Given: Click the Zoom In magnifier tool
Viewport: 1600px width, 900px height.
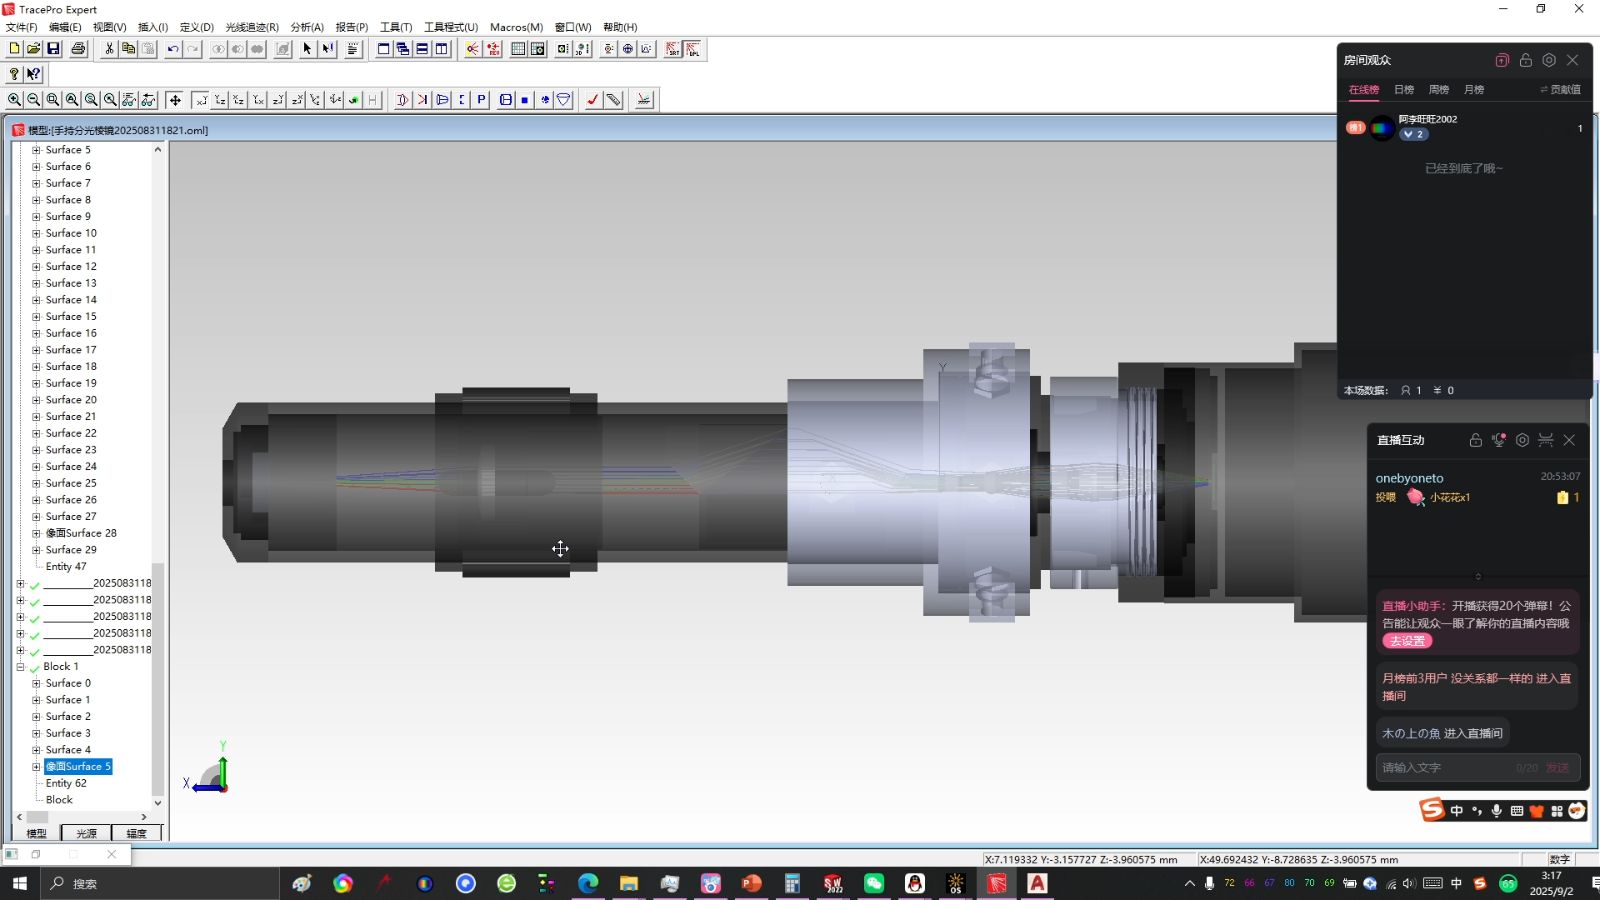Looking at the screenshot, I should coord(14,98).
